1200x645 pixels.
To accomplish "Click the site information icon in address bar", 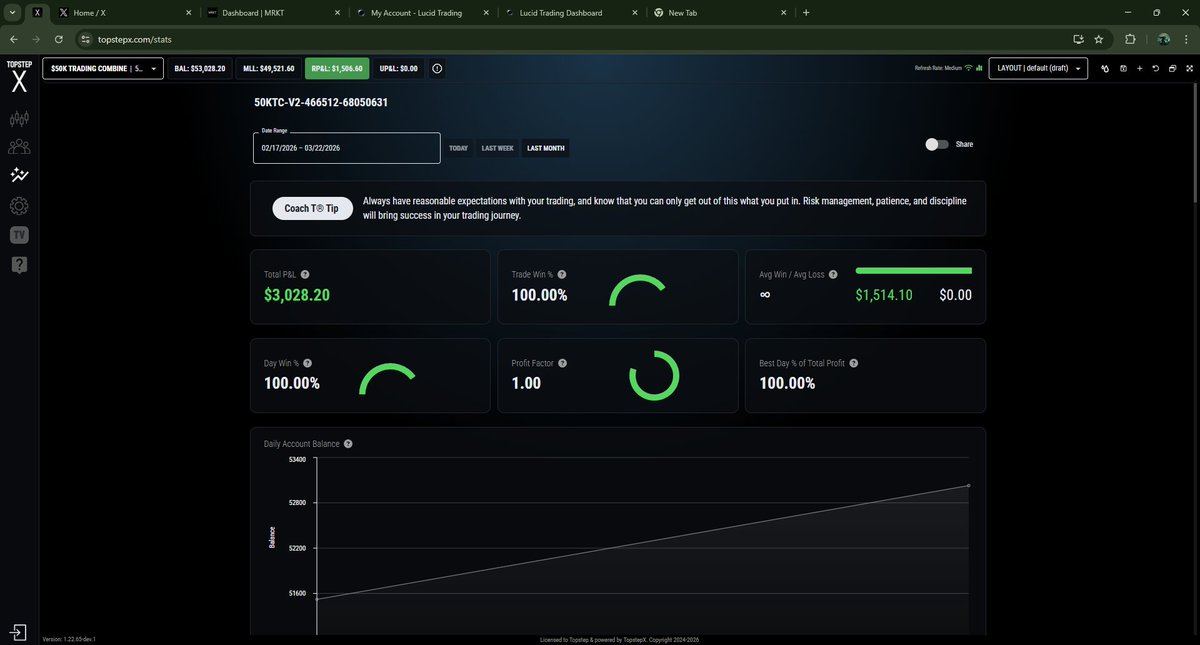I will (x=85, y=39).
